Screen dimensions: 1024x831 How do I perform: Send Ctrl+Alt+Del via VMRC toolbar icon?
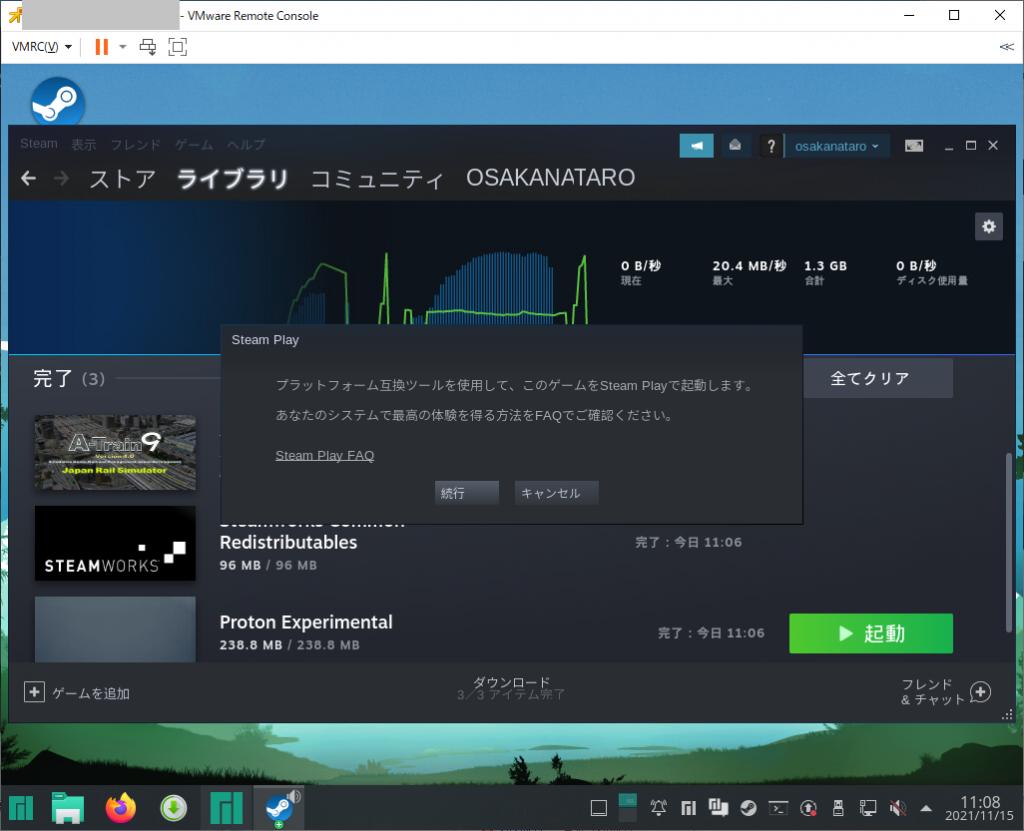tap(148, 46)
